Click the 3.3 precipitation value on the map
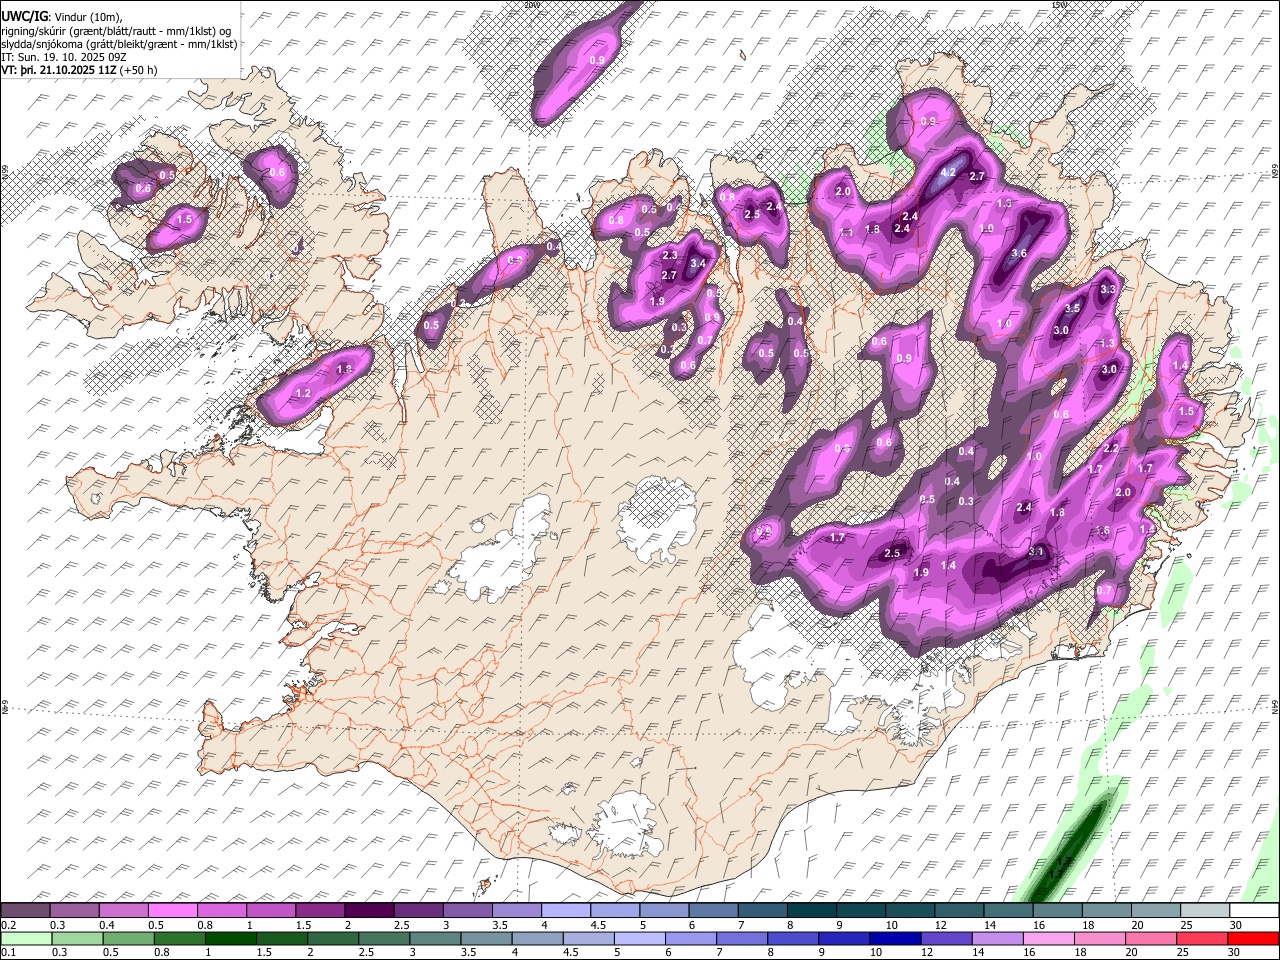 (x=1107, y=289)
